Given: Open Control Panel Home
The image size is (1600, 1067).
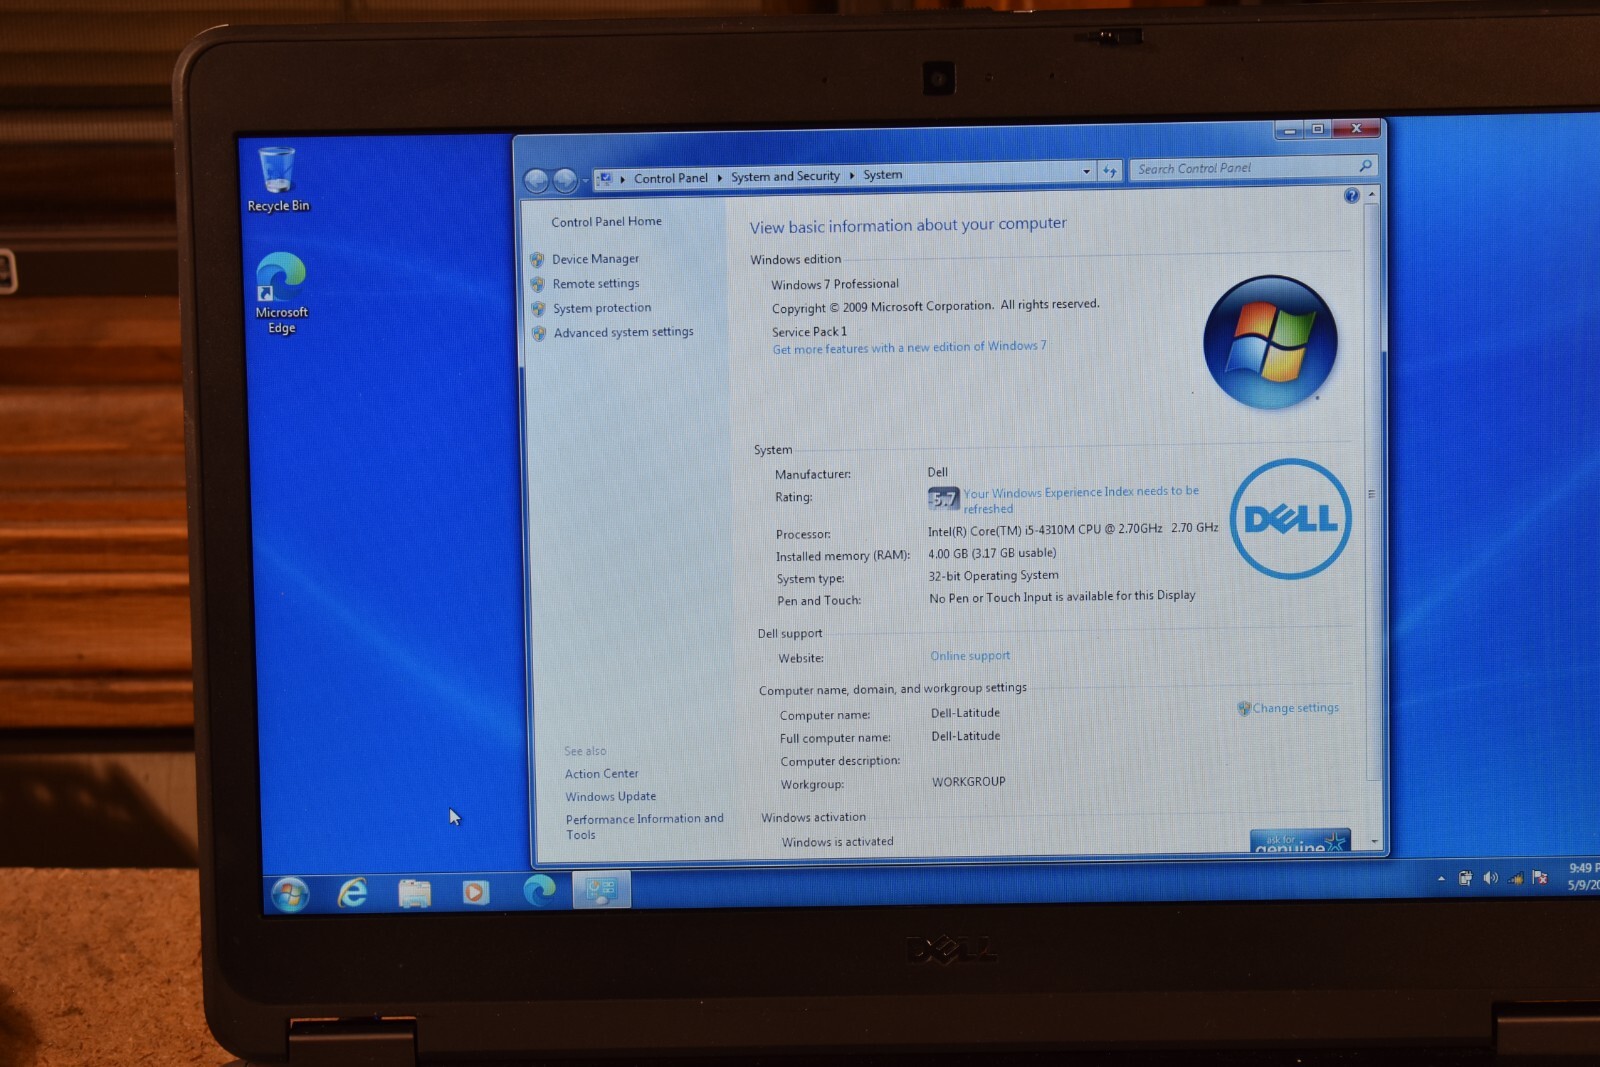Looking at the screenshot, I should click(x=606, y=221).
